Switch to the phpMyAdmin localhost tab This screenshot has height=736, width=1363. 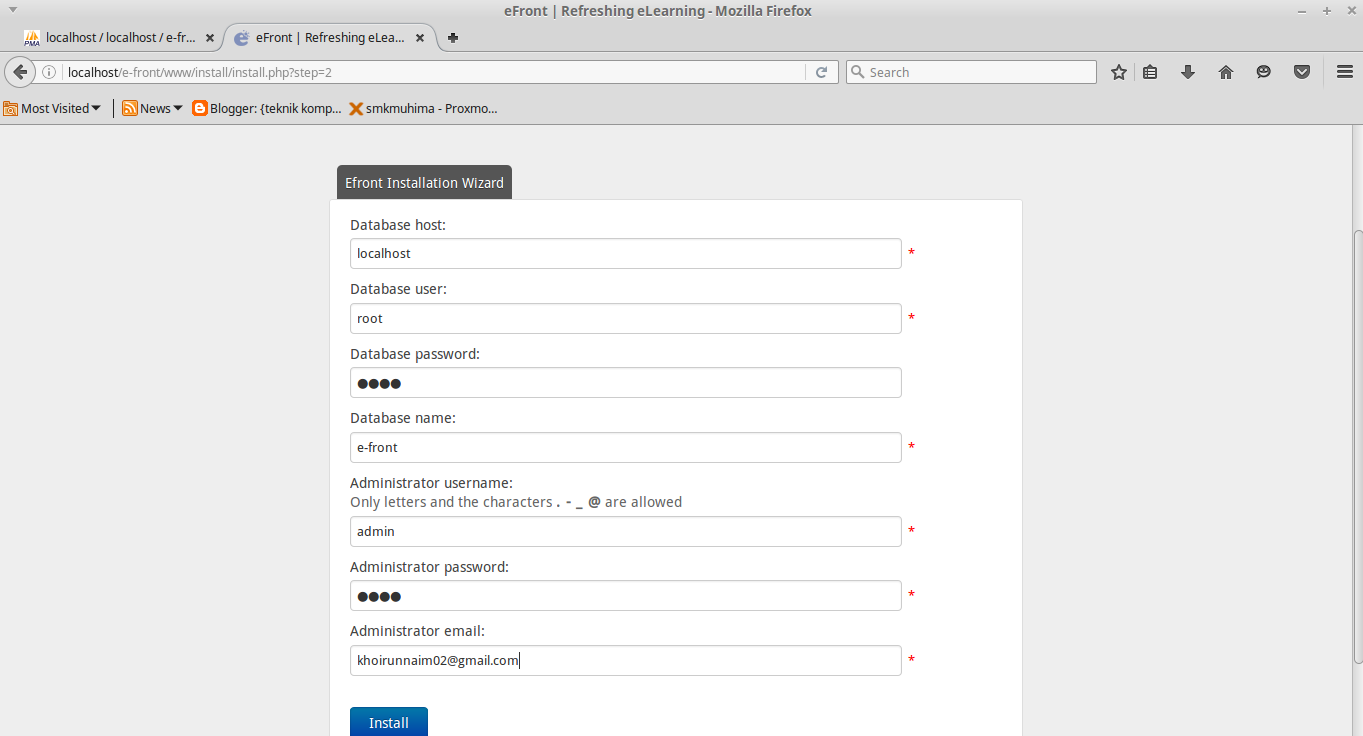(120, 38)
